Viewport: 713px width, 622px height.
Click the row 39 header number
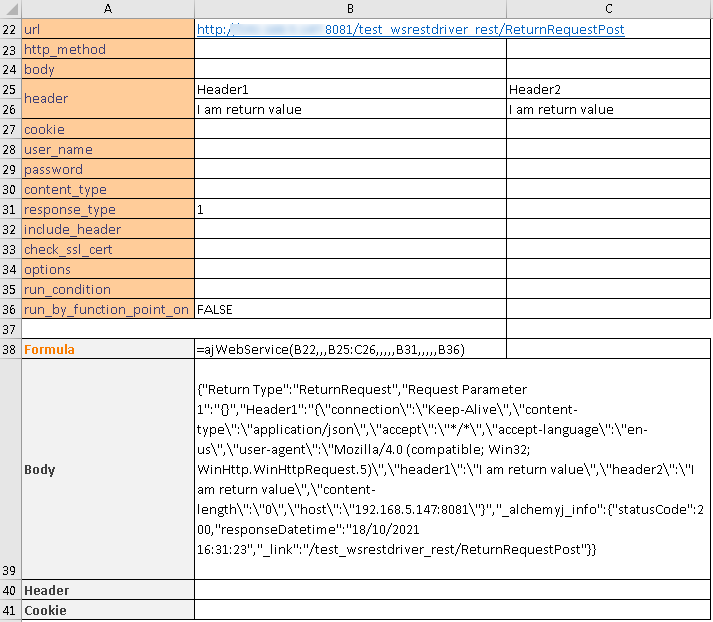[9, 570]
